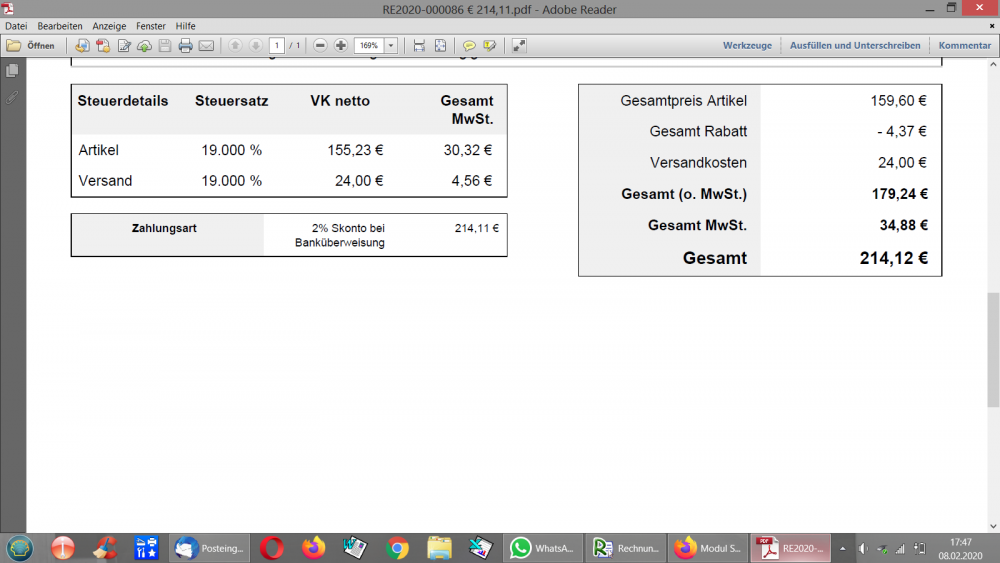Click the upload to cloud icon
1000x563 pixels.
click(x=144, y=45)
